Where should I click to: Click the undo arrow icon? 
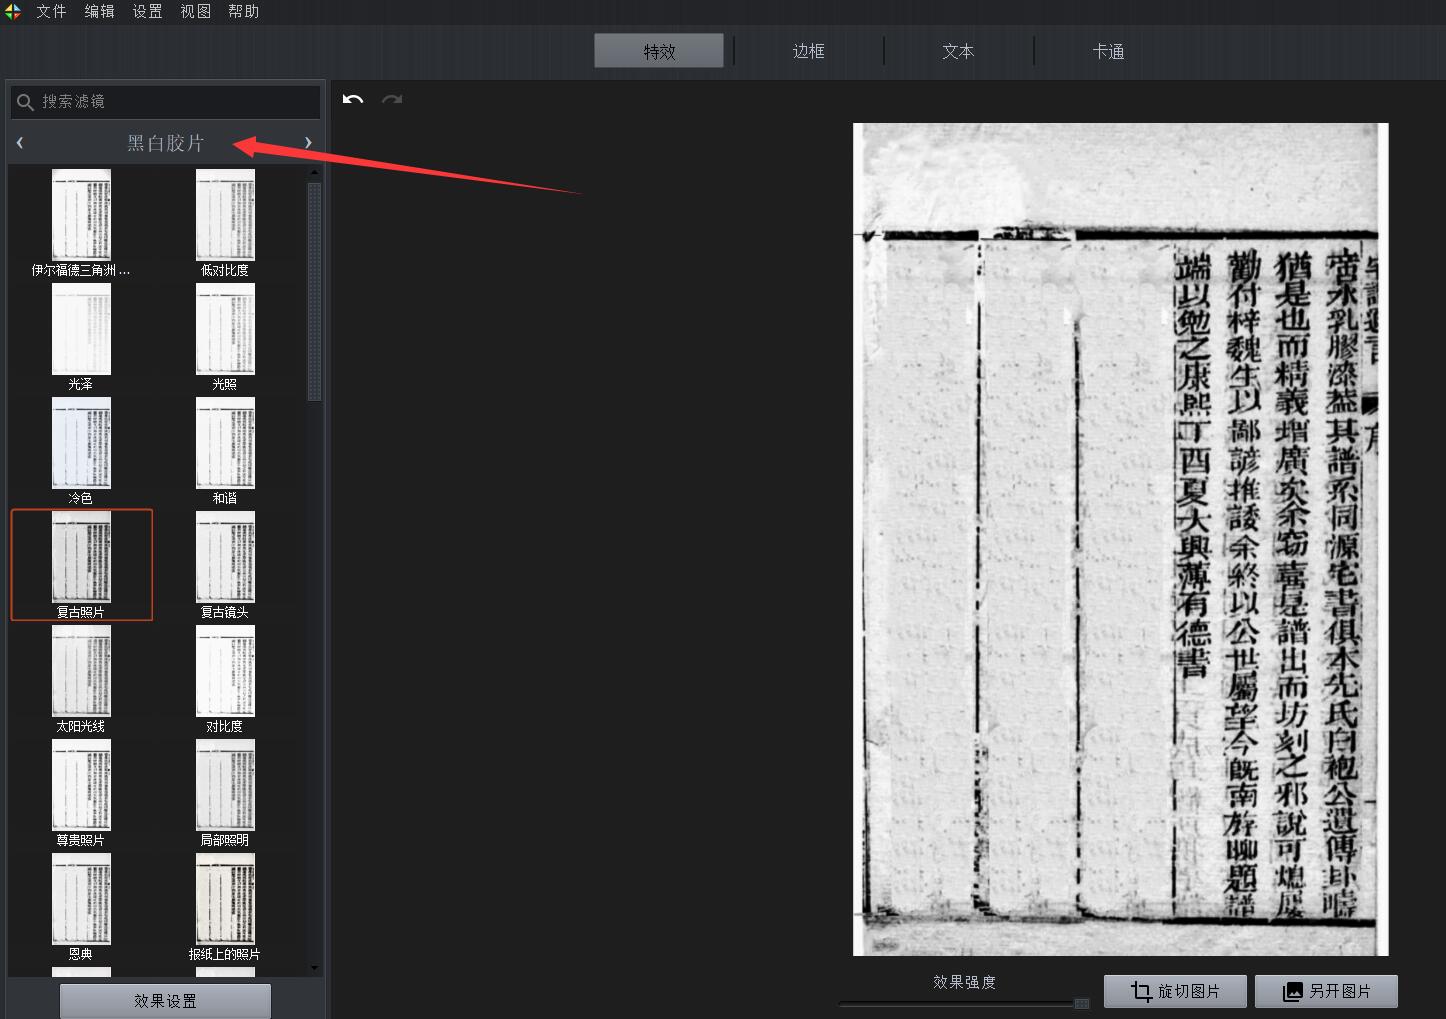pos(353,99)
